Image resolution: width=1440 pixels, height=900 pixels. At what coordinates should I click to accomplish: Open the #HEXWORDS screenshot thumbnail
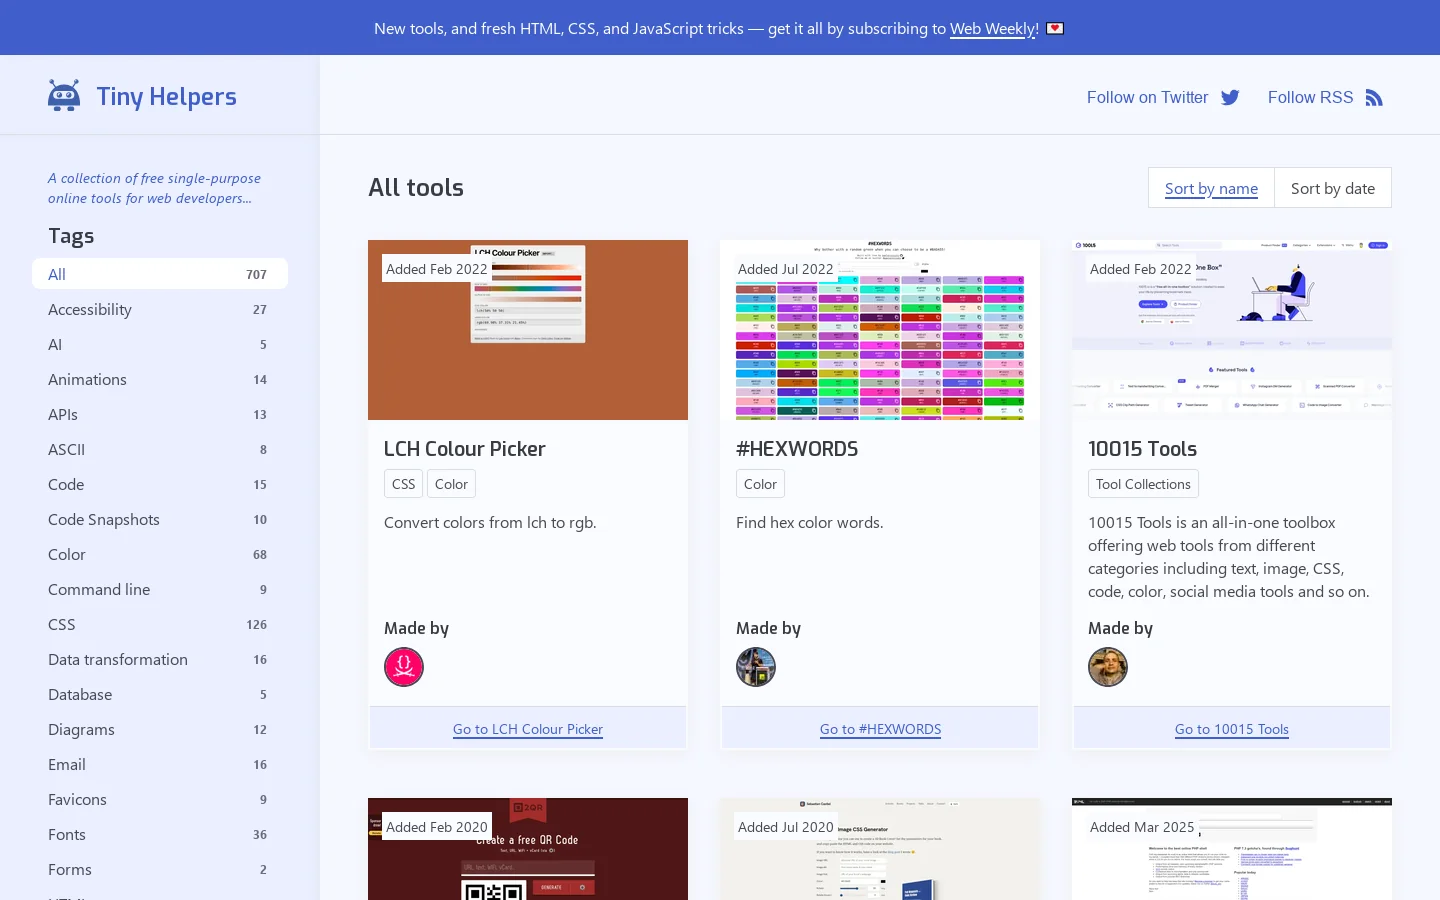pyautogui.click(x=880, y=330)
